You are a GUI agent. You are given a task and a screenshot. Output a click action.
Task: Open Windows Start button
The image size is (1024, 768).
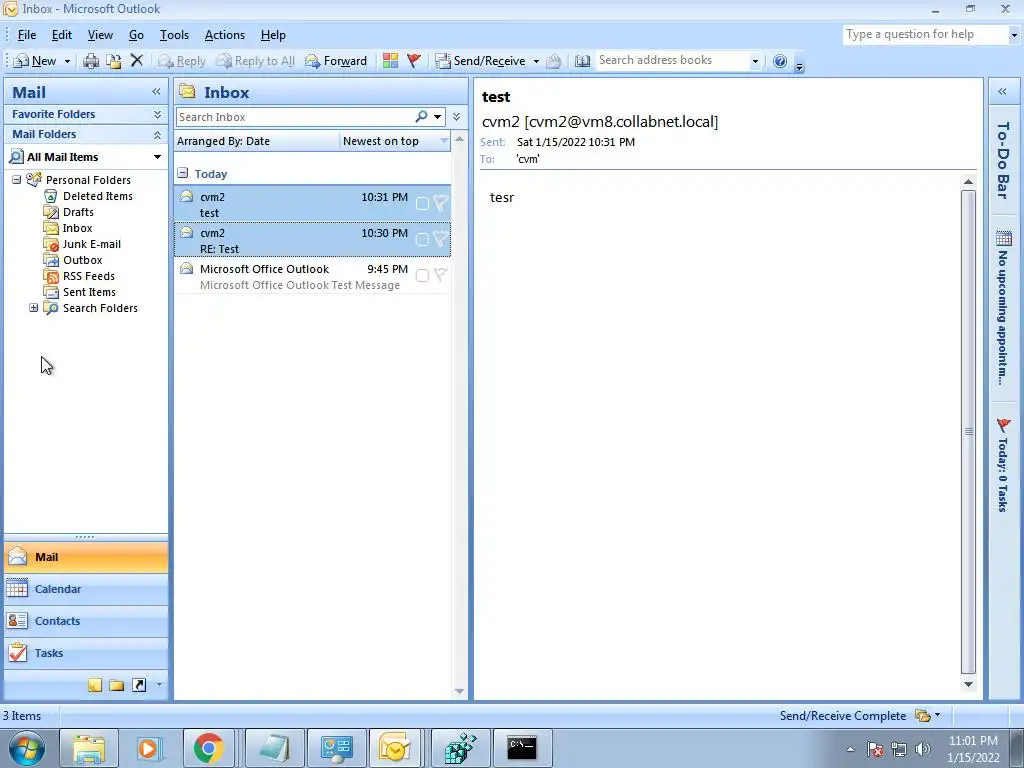(x=27, y=748)
